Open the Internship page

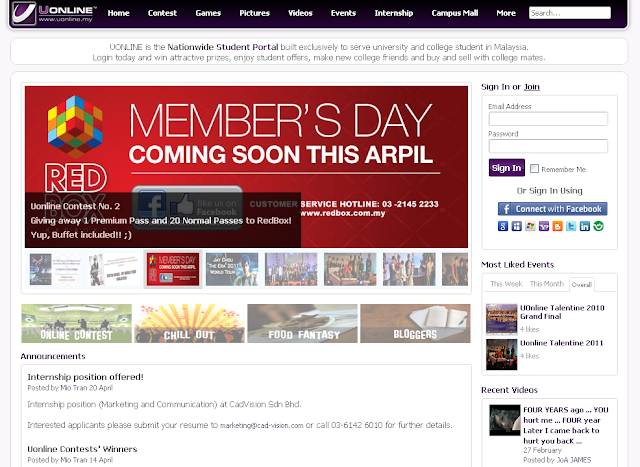click(x=394, y=13)
